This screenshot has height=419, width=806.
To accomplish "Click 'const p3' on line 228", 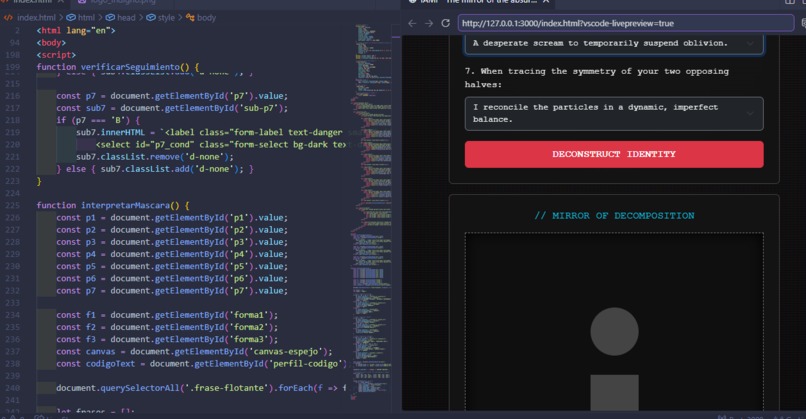I will pyautogui.click(x=172, y=242).
